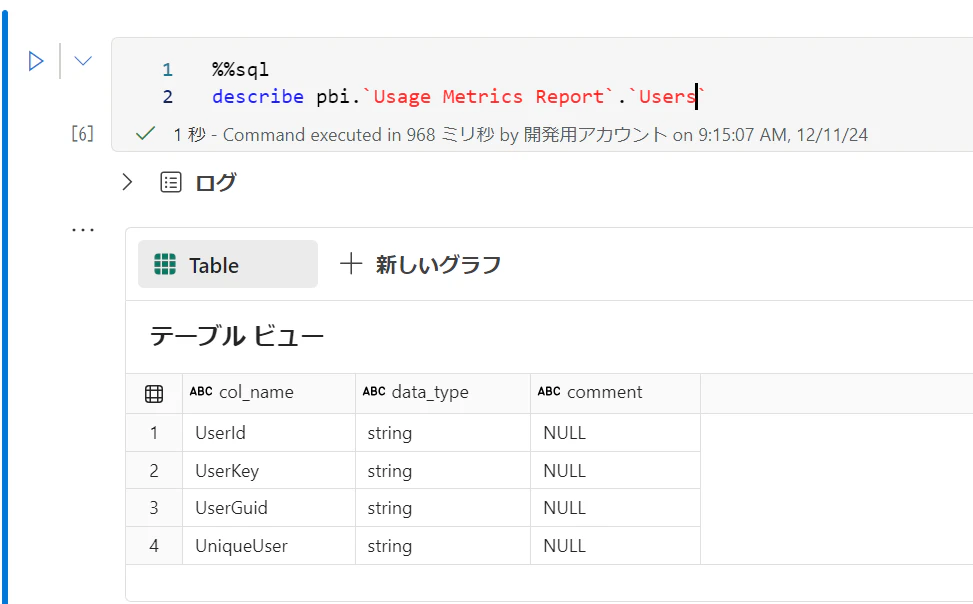Select row number 1
This screenshot has width=973, height=604.
coord(154,433)
